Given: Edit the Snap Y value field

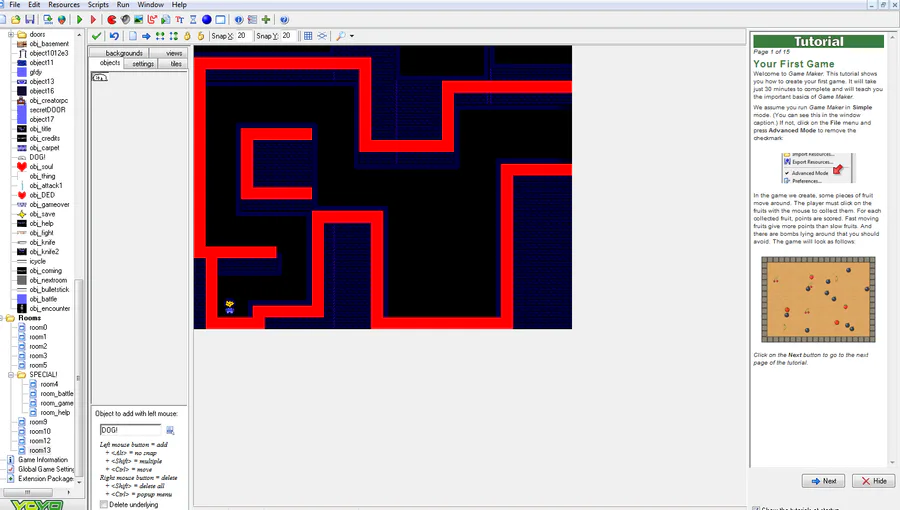Looking at the screenshot, I should point(288,36).
